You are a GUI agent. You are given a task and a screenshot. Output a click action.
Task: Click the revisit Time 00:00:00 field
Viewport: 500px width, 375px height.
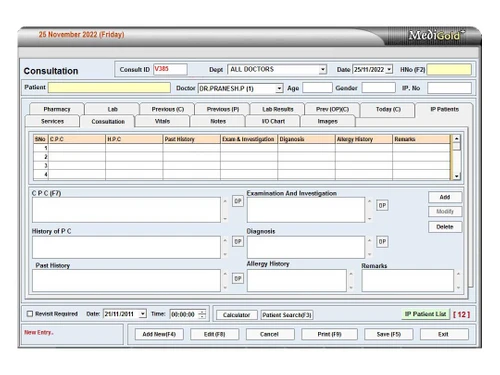point(184,314)
